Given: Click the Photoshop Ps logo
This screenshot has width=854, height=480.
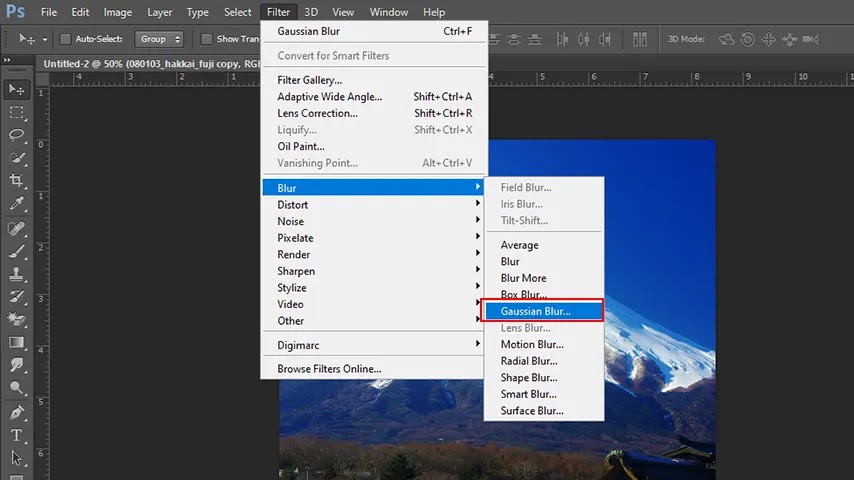Looking at the screenshot, I should click(x=15, y=11).
